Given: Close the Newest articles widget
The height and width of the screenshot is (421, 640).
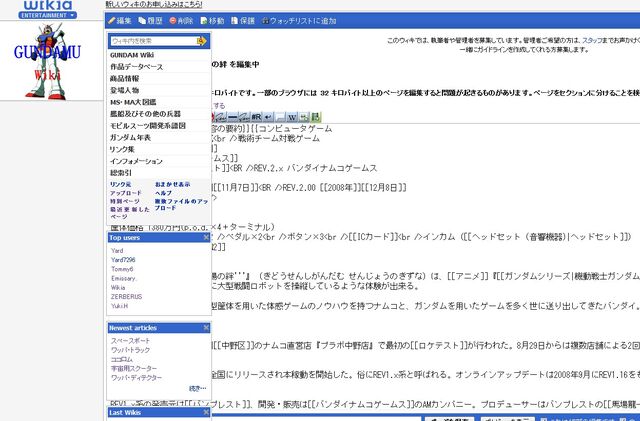Looking at the screenshot, I should click(206, 327).
